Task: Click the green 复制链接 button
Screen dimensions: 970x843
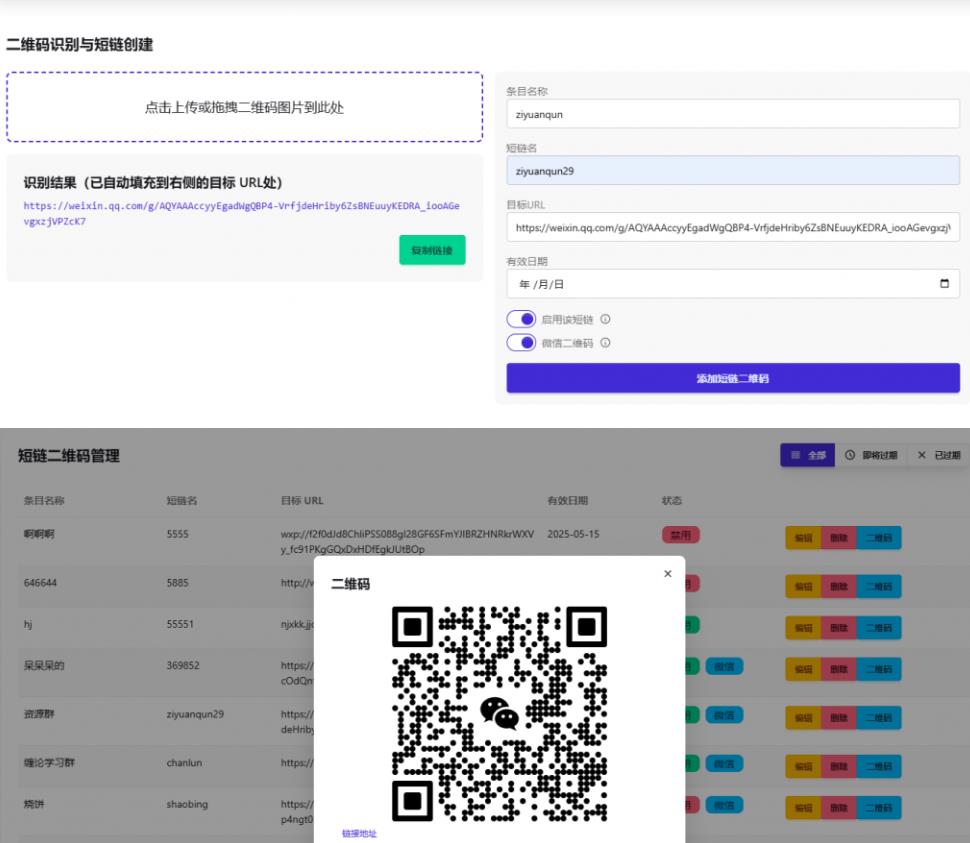Action: tap(432, 250)
